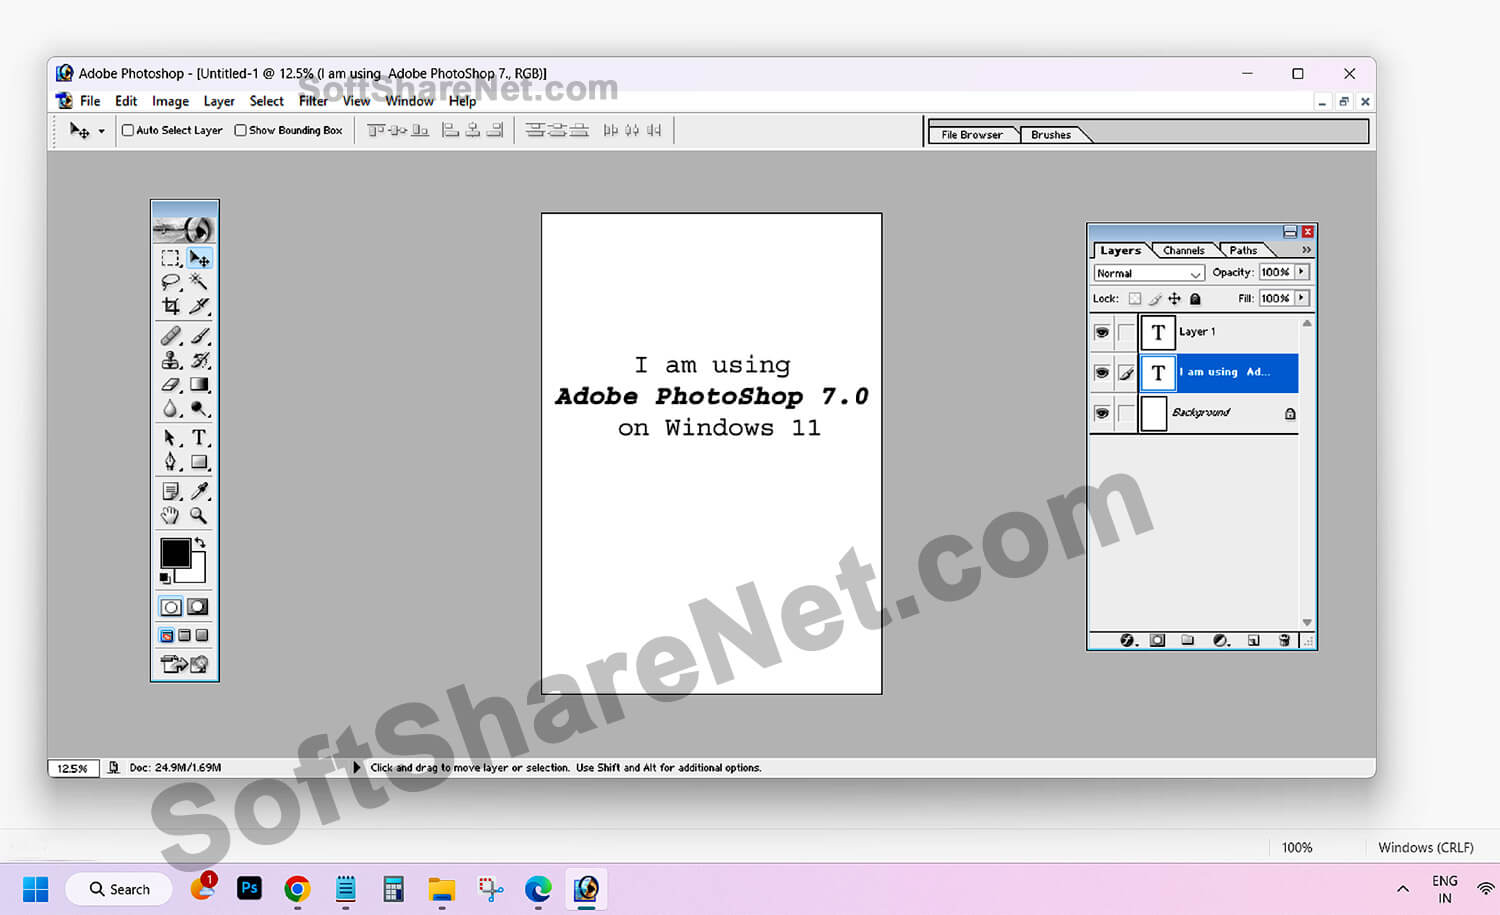This screenshot has height=915, width=1500.
Task: Hide Layer 1 using its eye icon
Action: 1102,332
